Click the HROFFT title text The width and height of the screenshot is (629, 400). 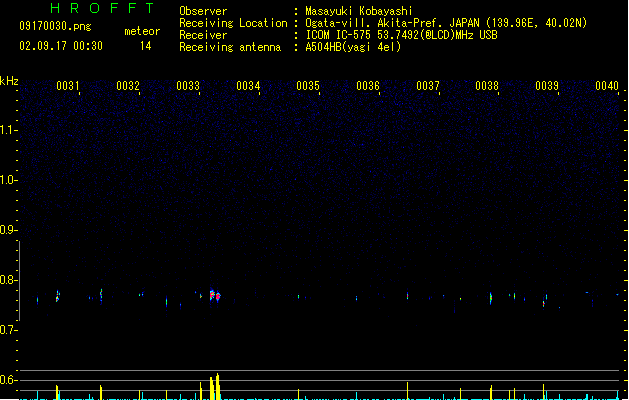(x=102, y=8)
